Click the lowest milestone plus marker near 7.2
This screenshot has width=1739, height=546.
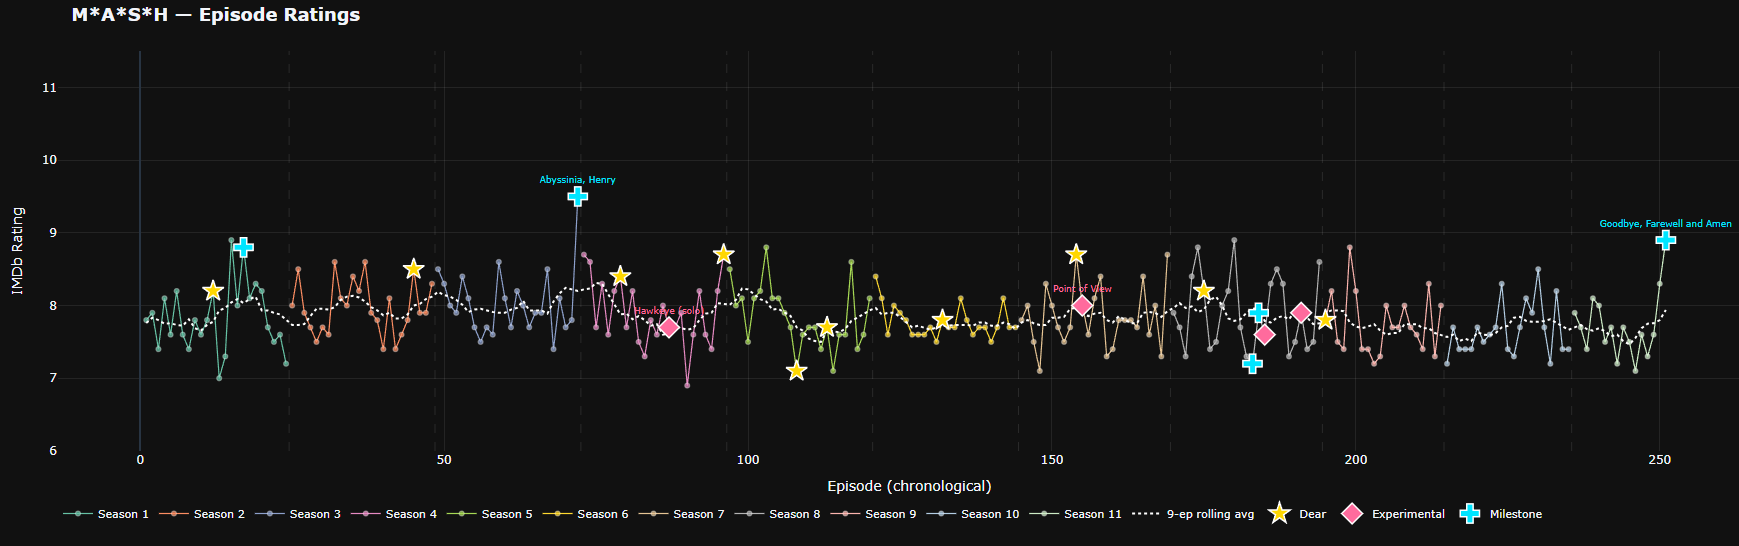tap(1252, 363)
